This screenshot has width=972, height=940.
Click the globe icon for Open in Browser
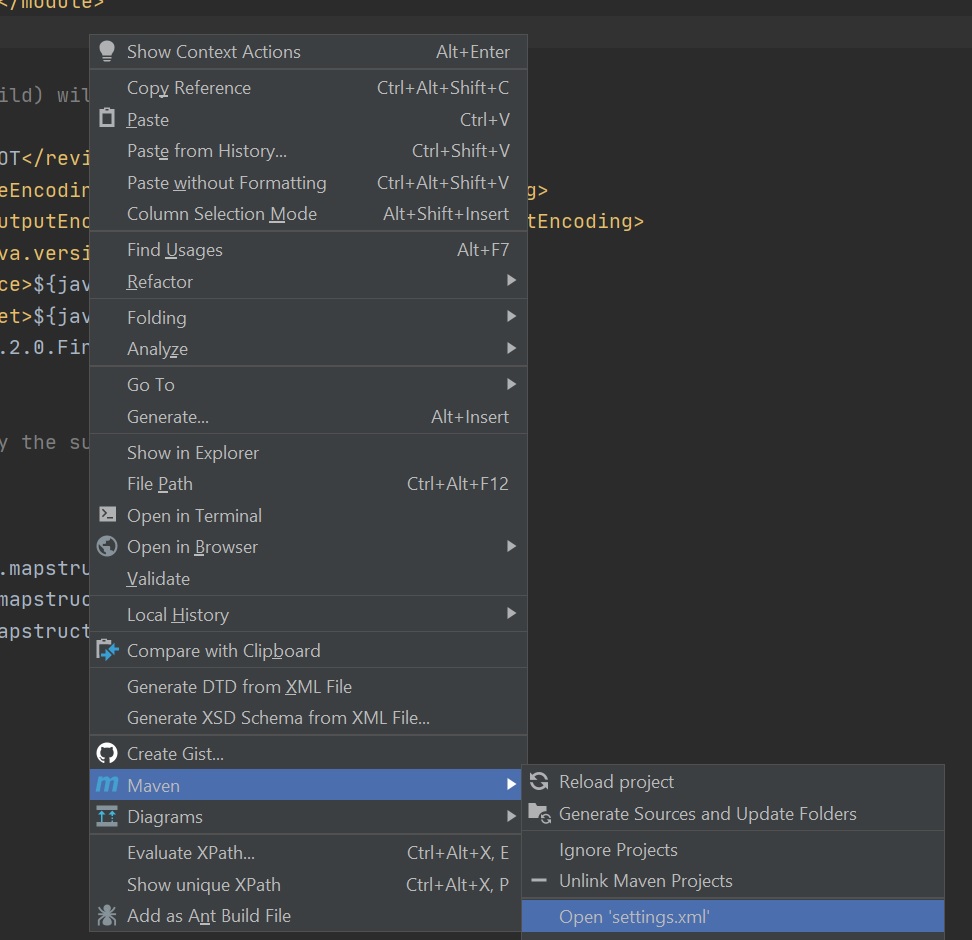click(x=107, y=547)
